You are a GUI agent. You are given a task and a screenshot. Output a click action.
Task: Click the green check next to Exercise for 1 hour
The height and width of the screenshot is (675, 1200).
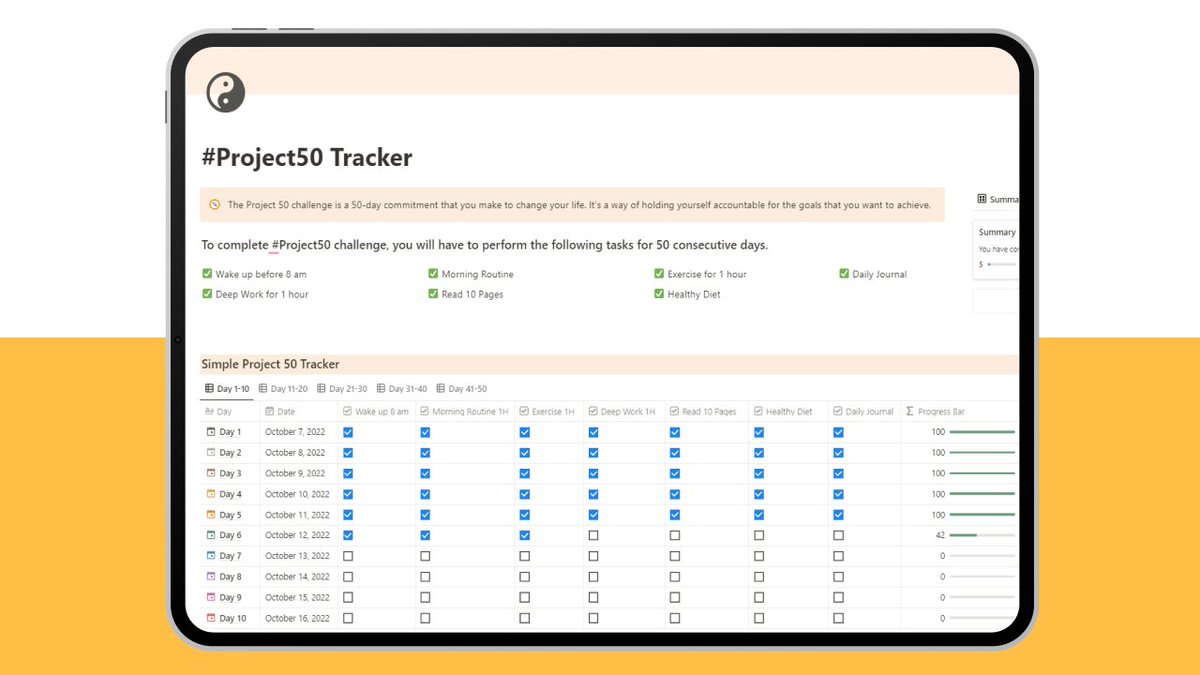coord(659,274)
